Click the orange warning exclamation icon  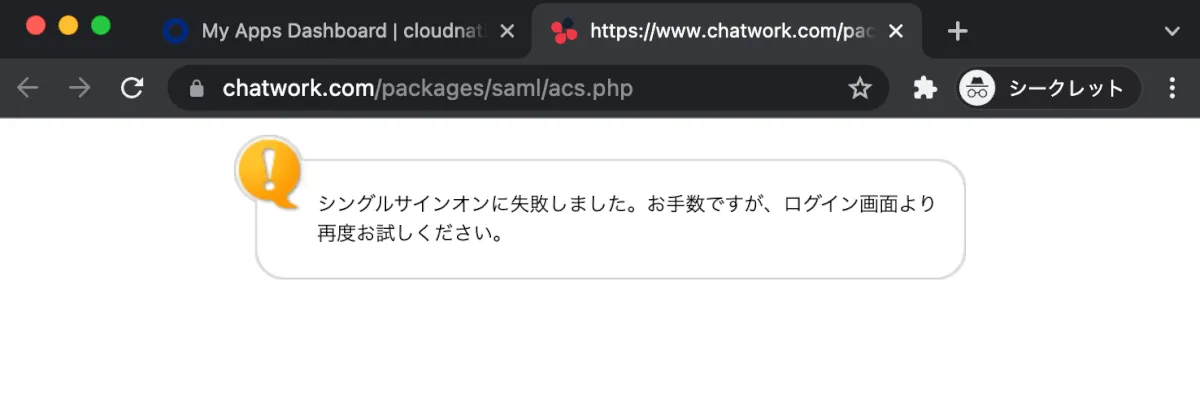coord(268,172)
